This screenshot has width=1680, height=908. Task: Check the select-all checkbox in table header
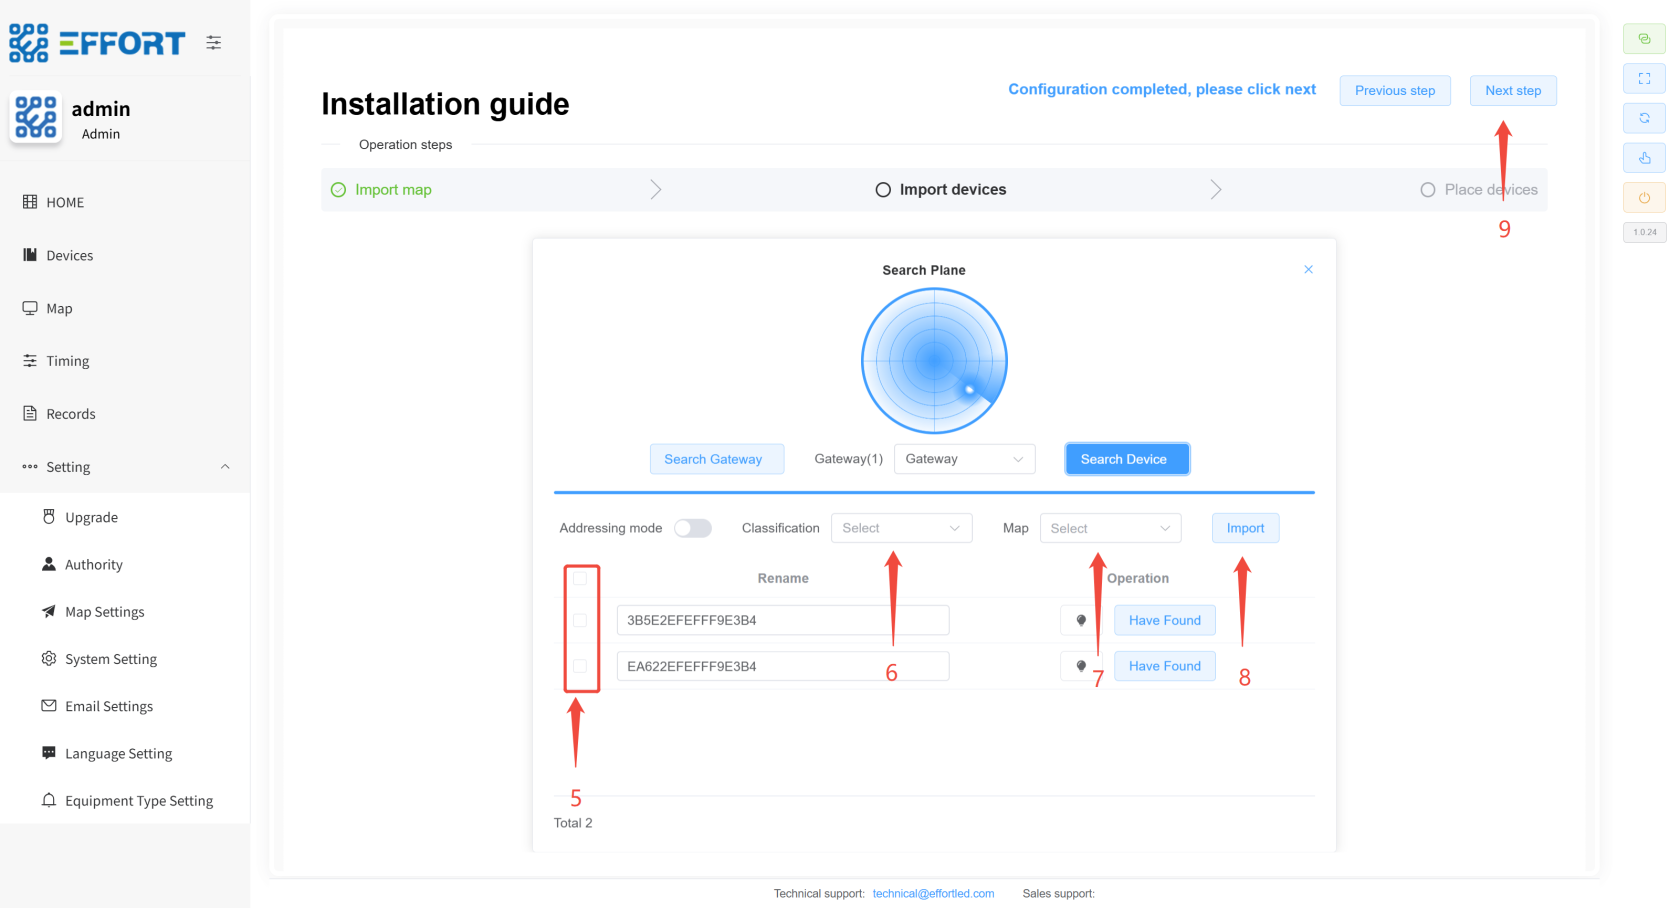[x=580, y=578]
